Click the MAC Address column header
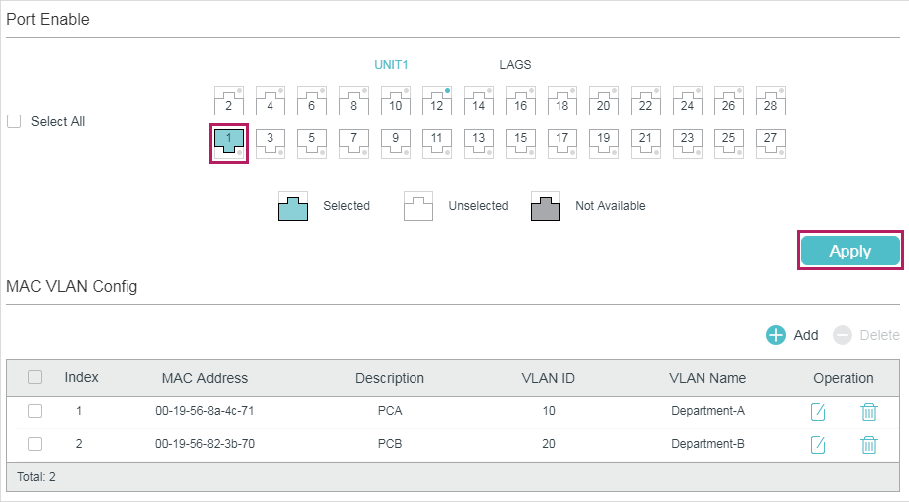This screenshot has width=909, height=502. pos(205,378)
